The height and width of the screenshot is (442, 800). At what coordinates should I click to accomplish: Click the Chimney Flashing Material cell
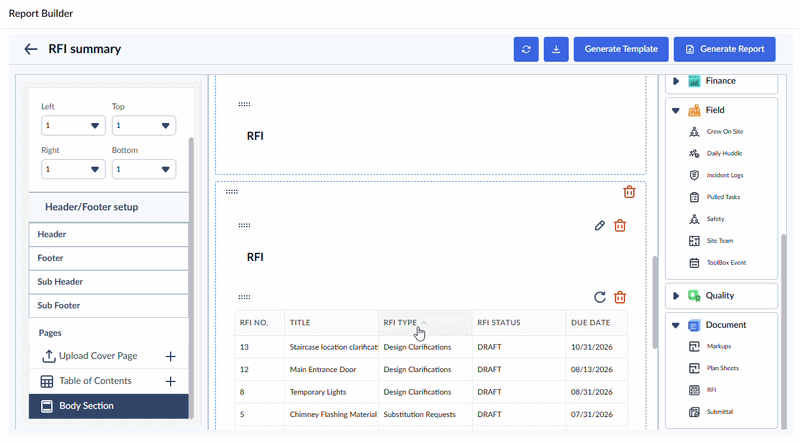pos(331,414)
